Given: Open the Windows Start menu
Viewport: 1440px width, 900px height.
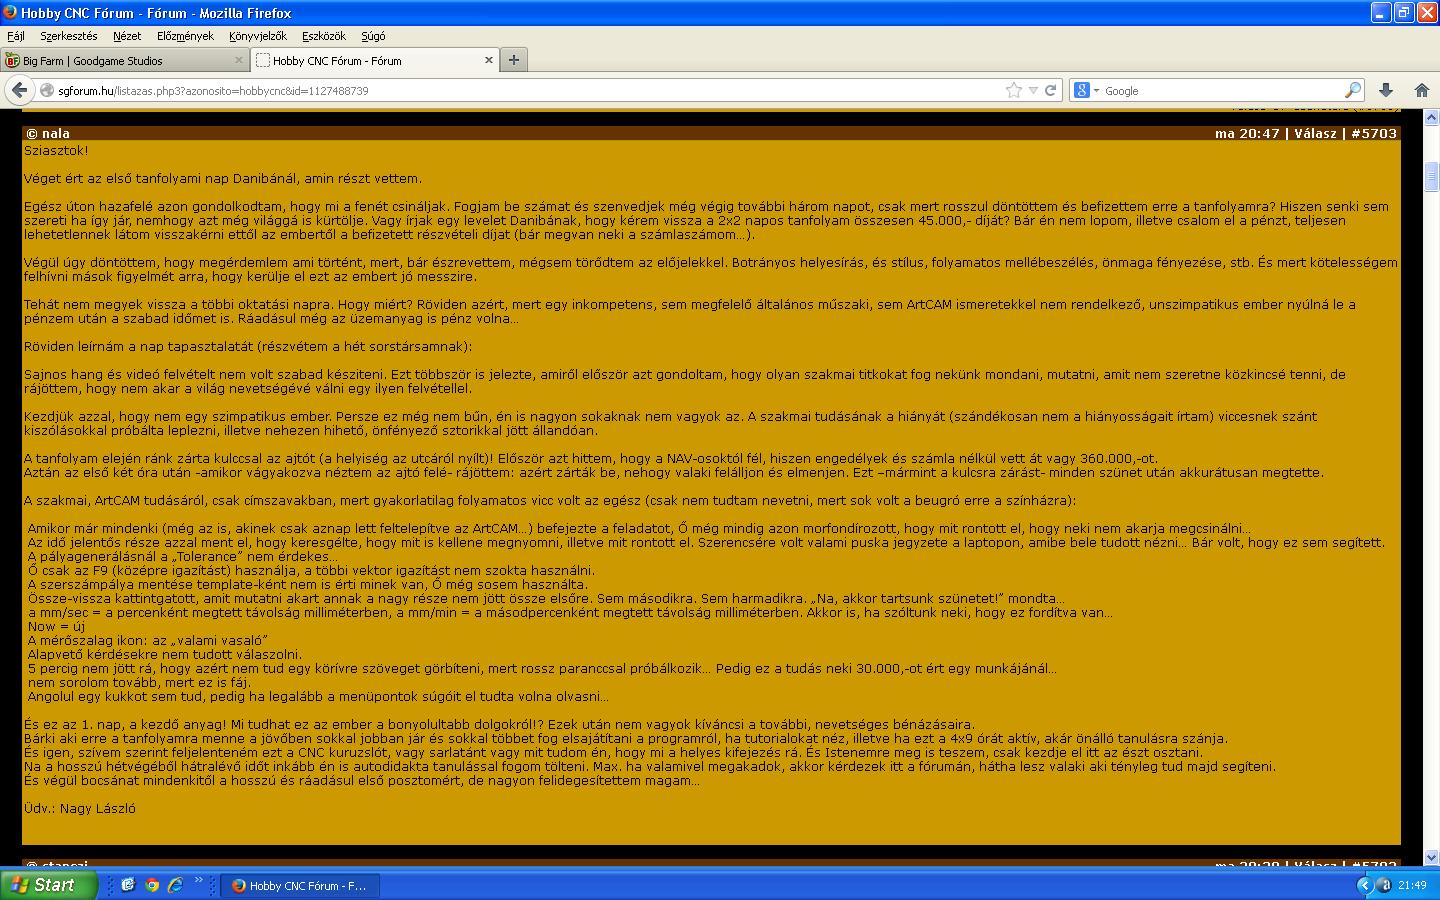Looking at the screenshot, I should click(49, 885).
